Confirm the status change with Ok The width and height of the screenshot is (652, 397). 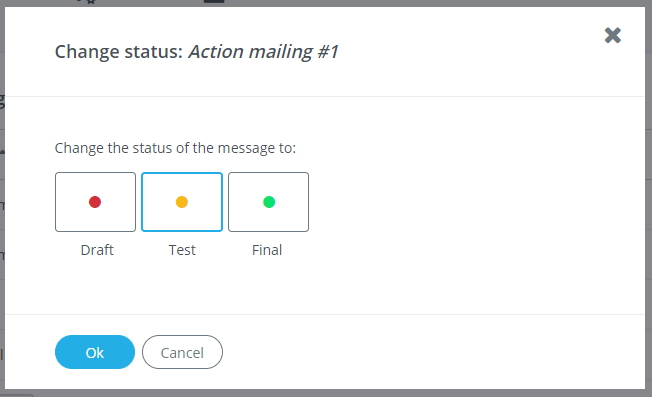click(x=95, y=352)
